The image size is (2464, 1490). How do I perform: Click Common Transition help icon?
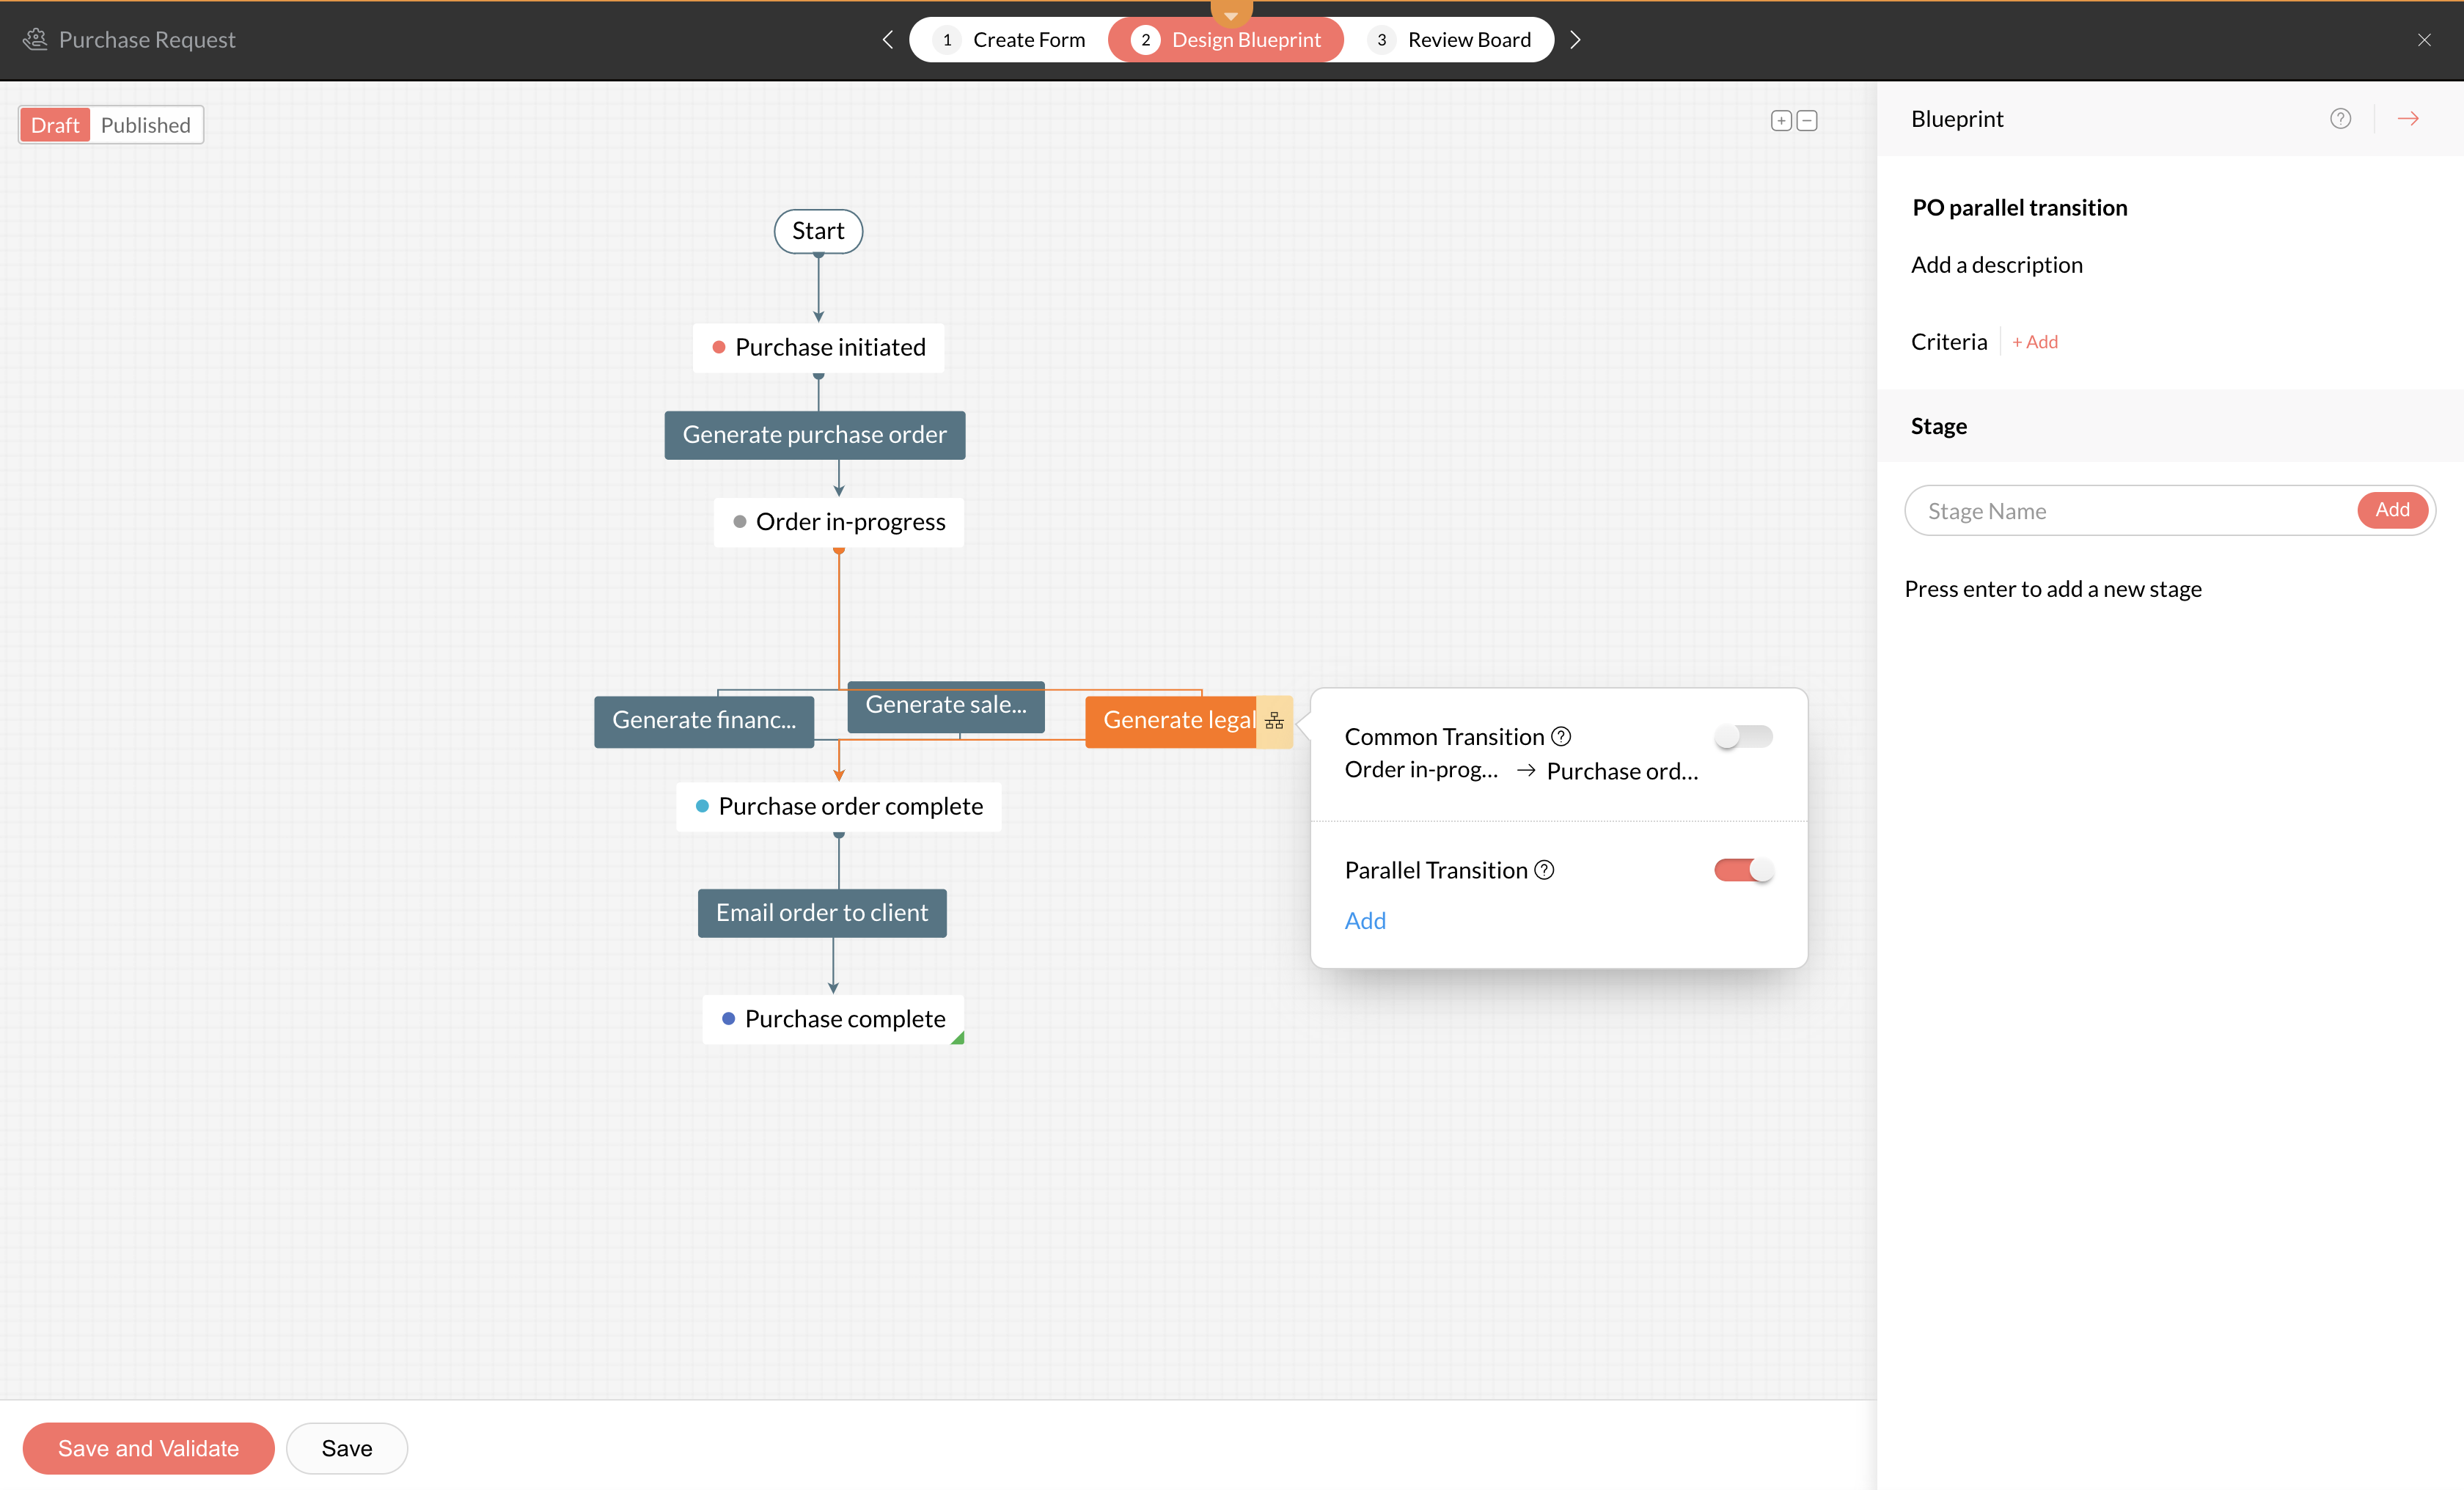[x=1561, y=737]
